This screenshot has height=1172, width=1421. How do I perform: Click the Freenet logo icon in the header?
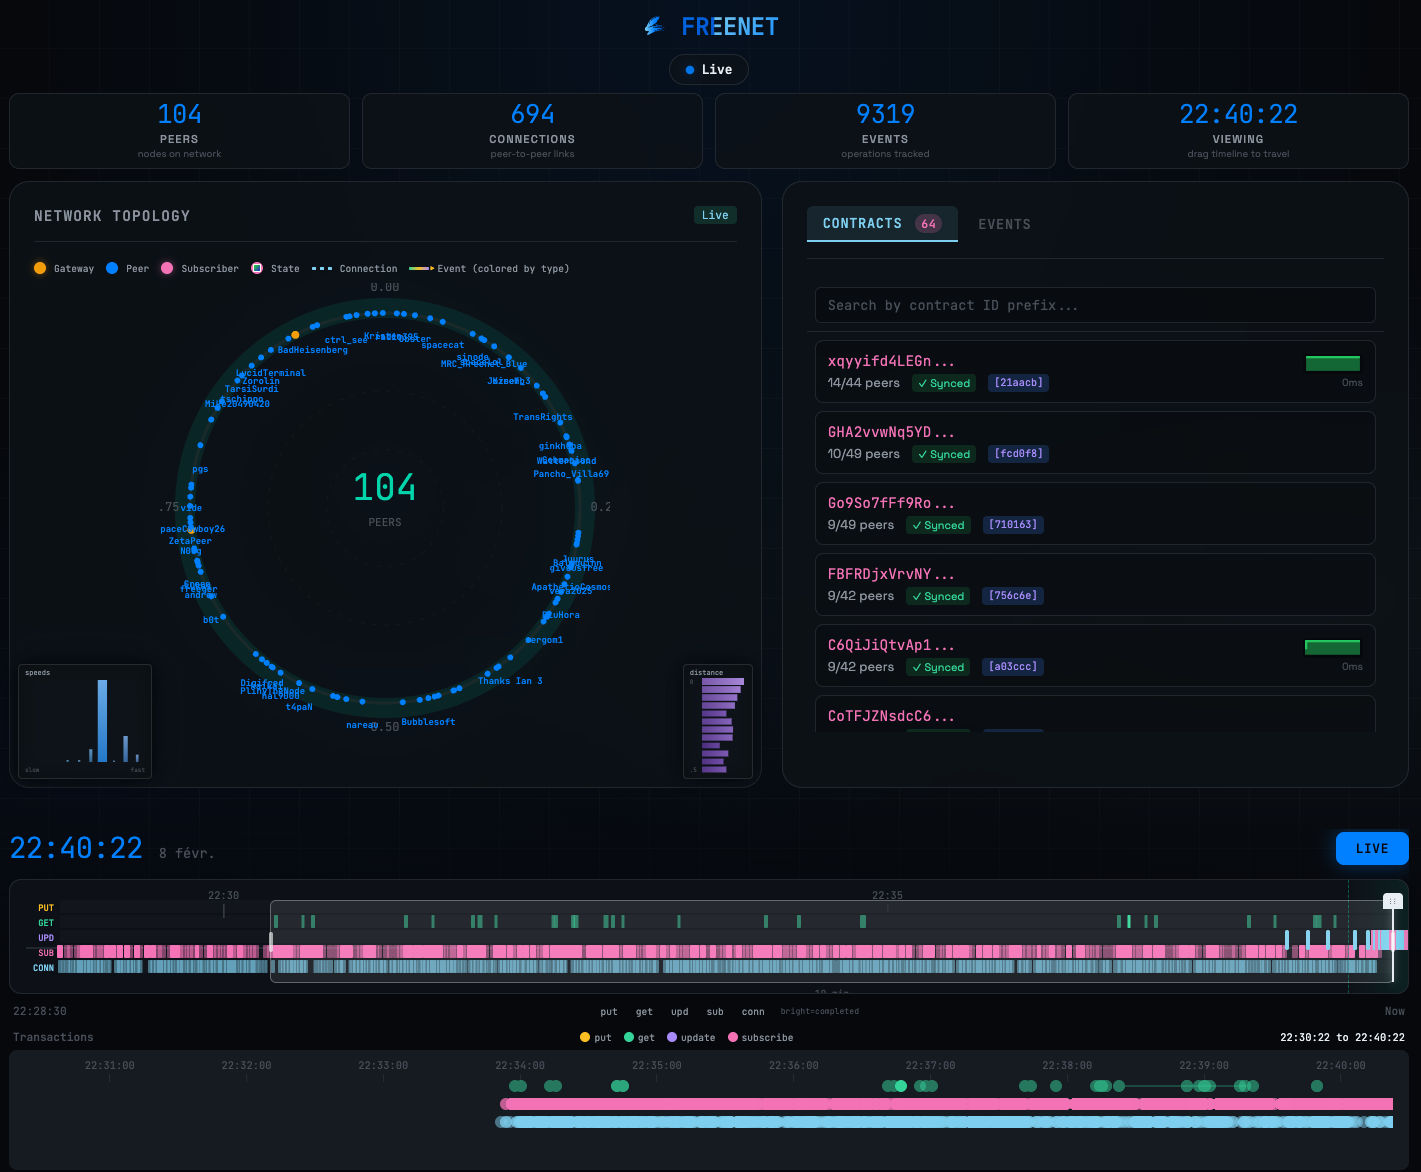pos(655,26)
